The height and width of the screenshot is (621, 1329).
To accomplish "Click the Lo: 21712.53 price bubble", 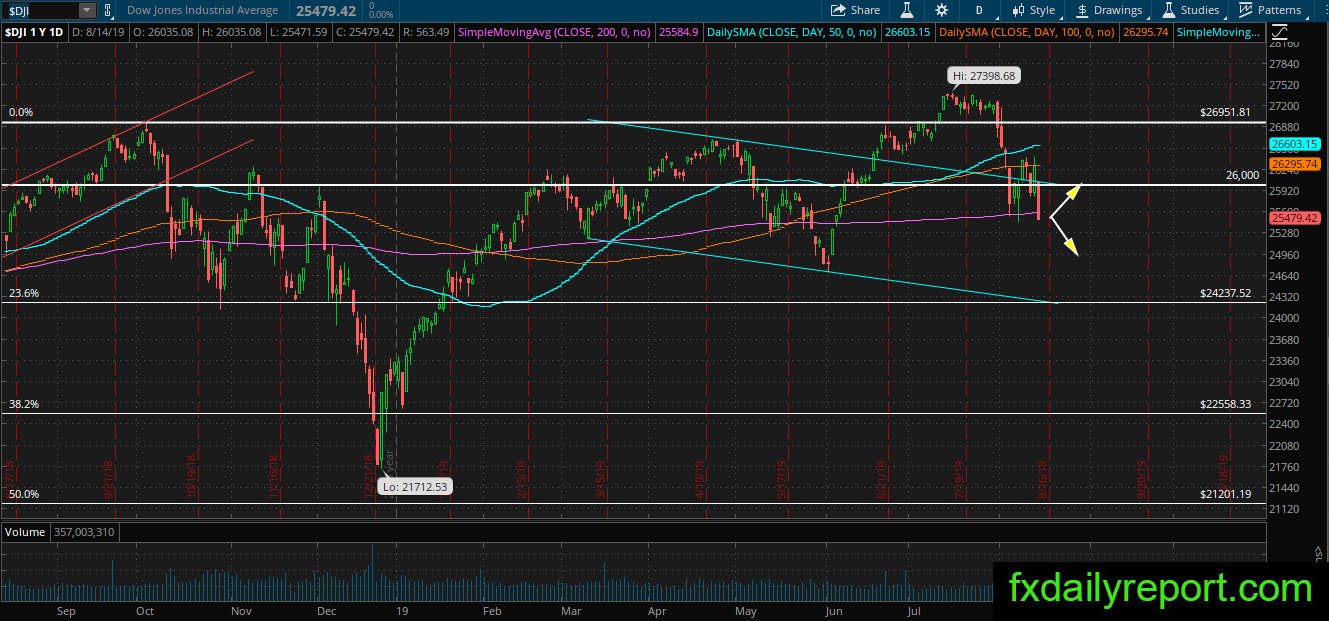I will 415,487.
